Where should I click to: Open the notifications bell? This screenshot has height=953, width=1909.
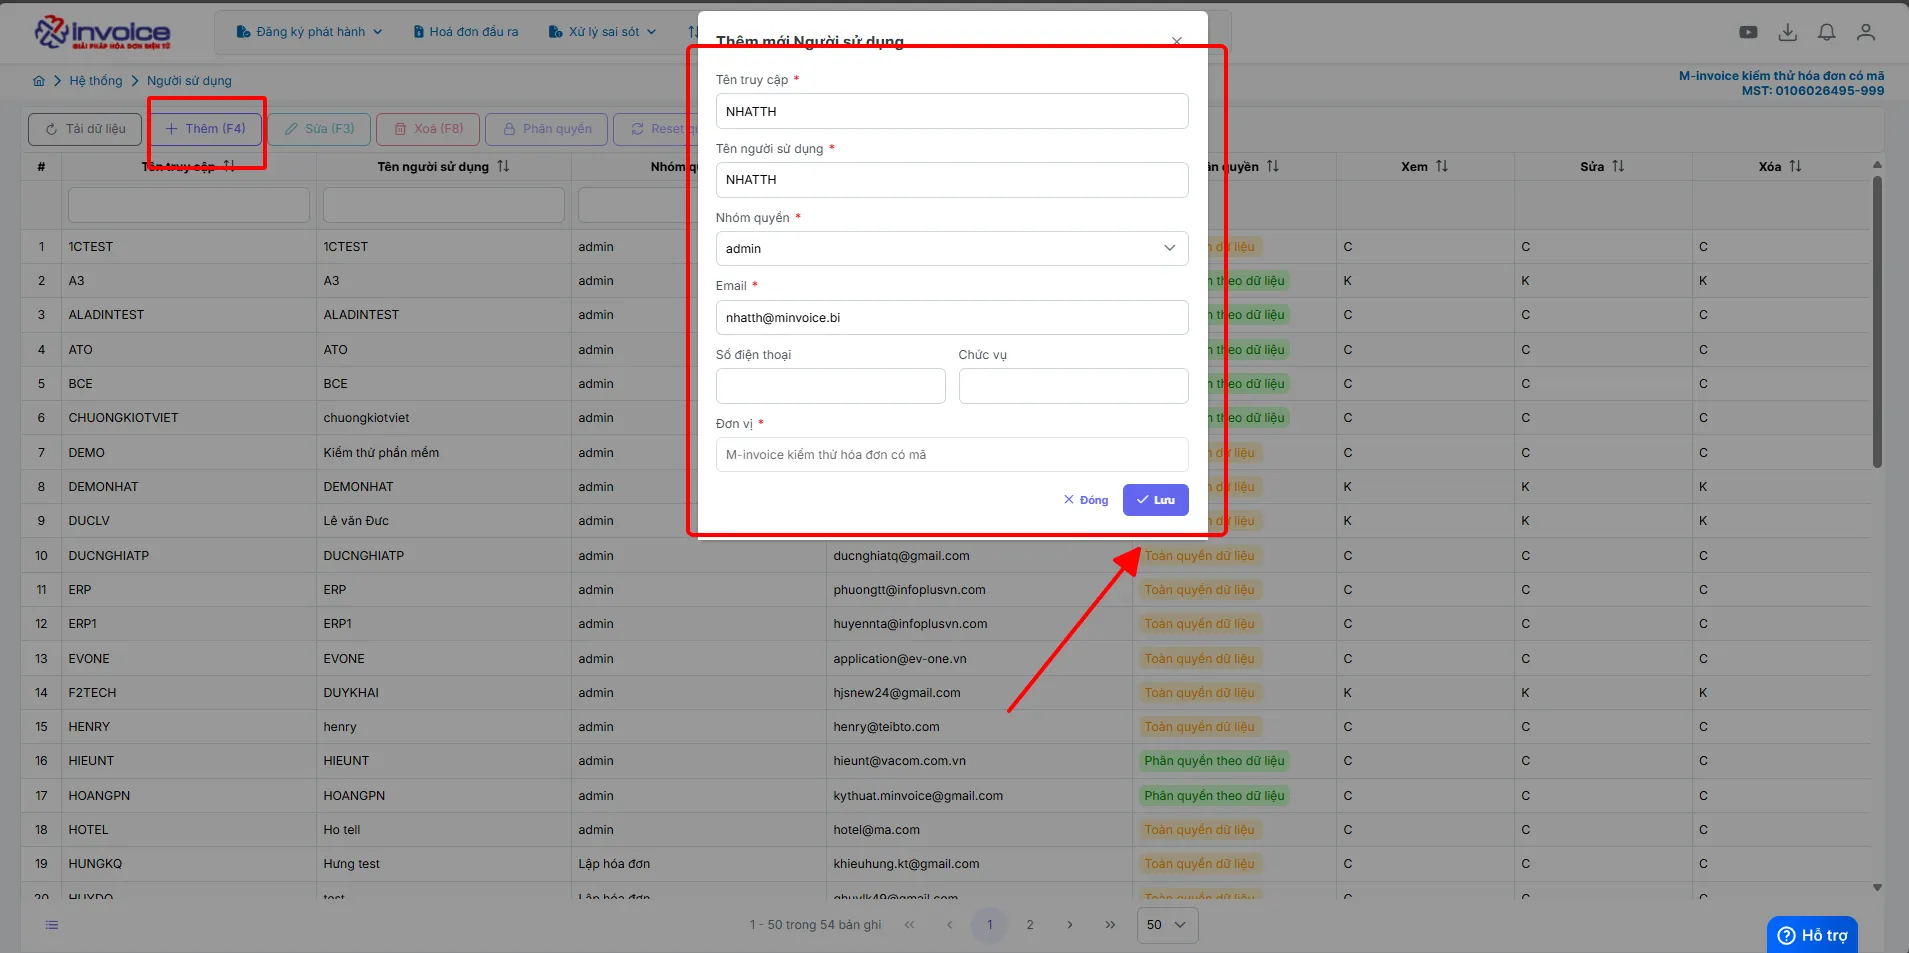click(x=1827, y=32)
